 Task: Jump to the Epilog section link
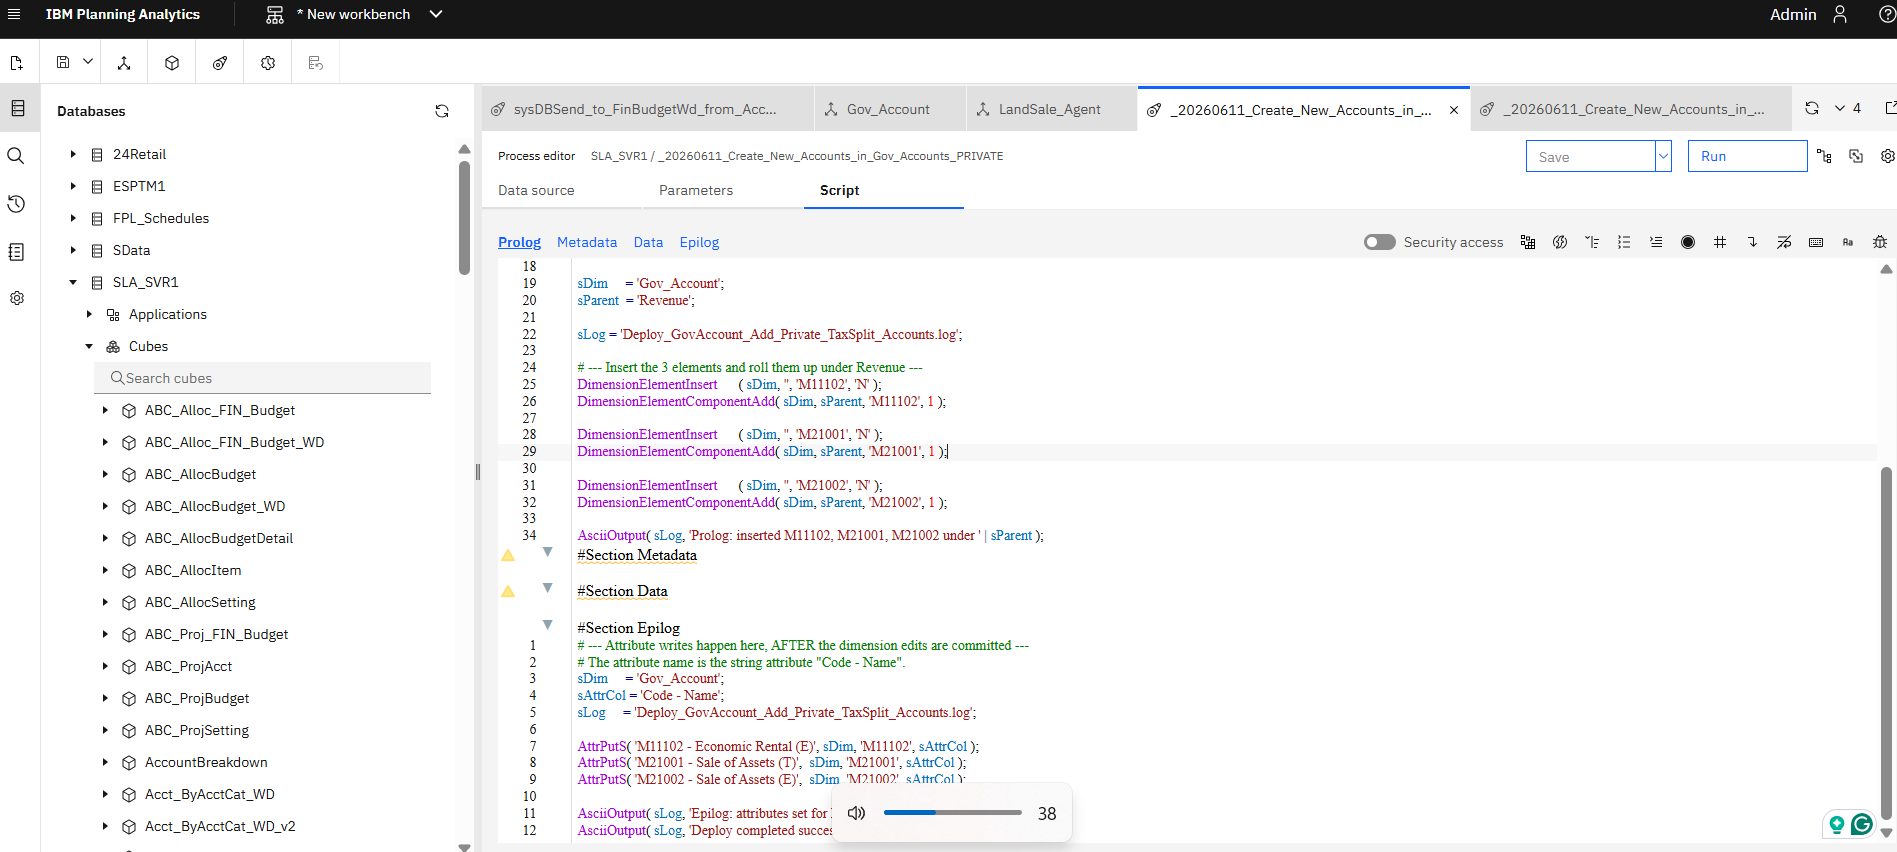point(699,242)
